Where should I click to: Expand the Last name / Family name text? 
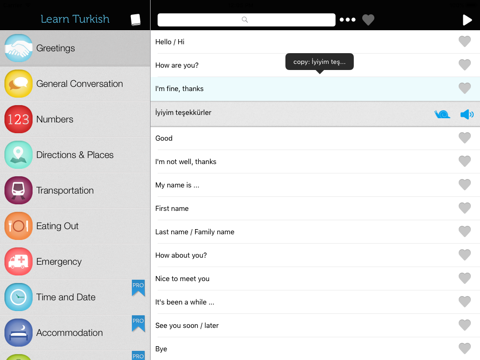pyautogui.click(x=195, y=232)
